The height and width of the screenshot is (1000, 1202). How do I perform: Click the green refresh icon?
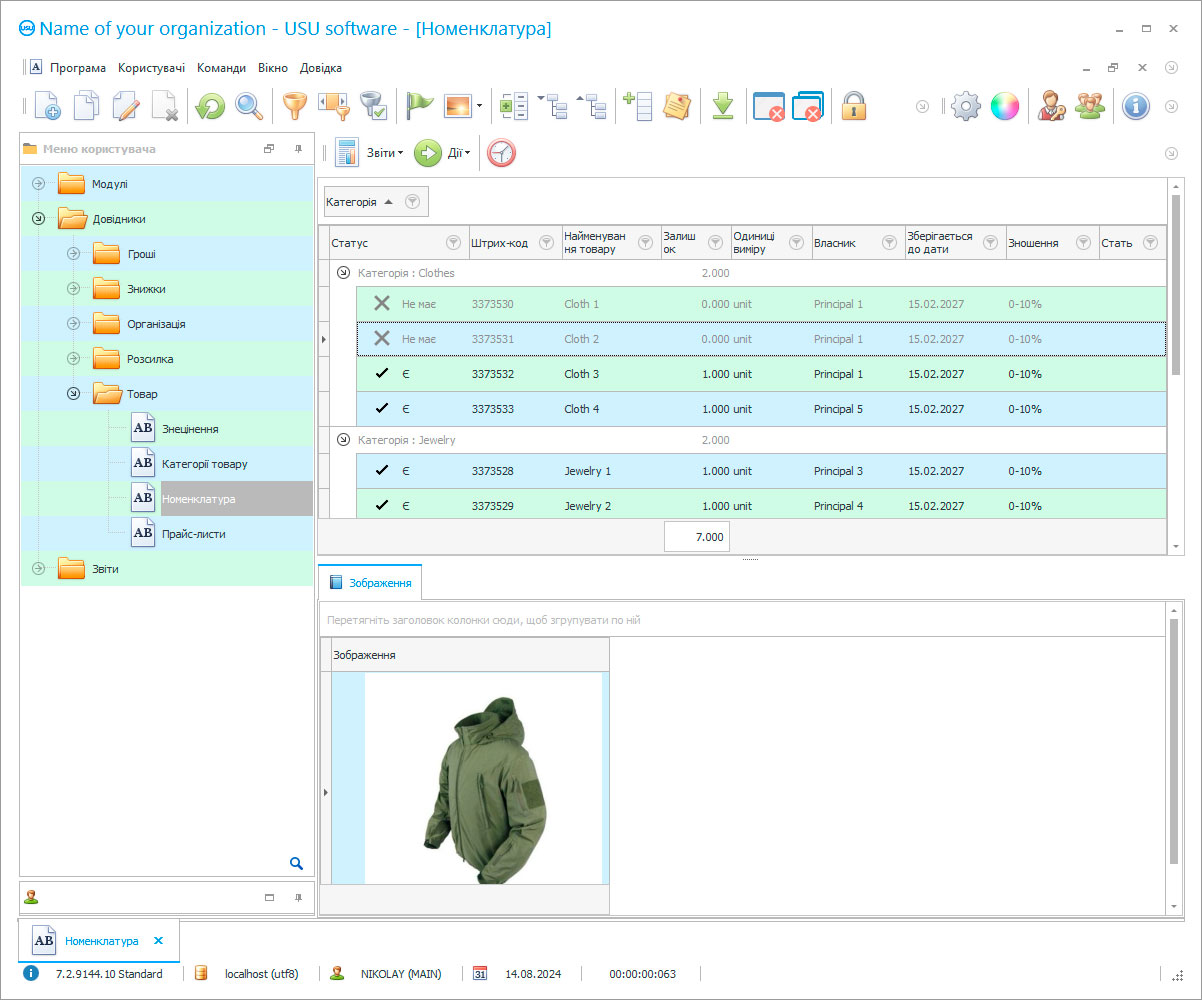[210, 106]
